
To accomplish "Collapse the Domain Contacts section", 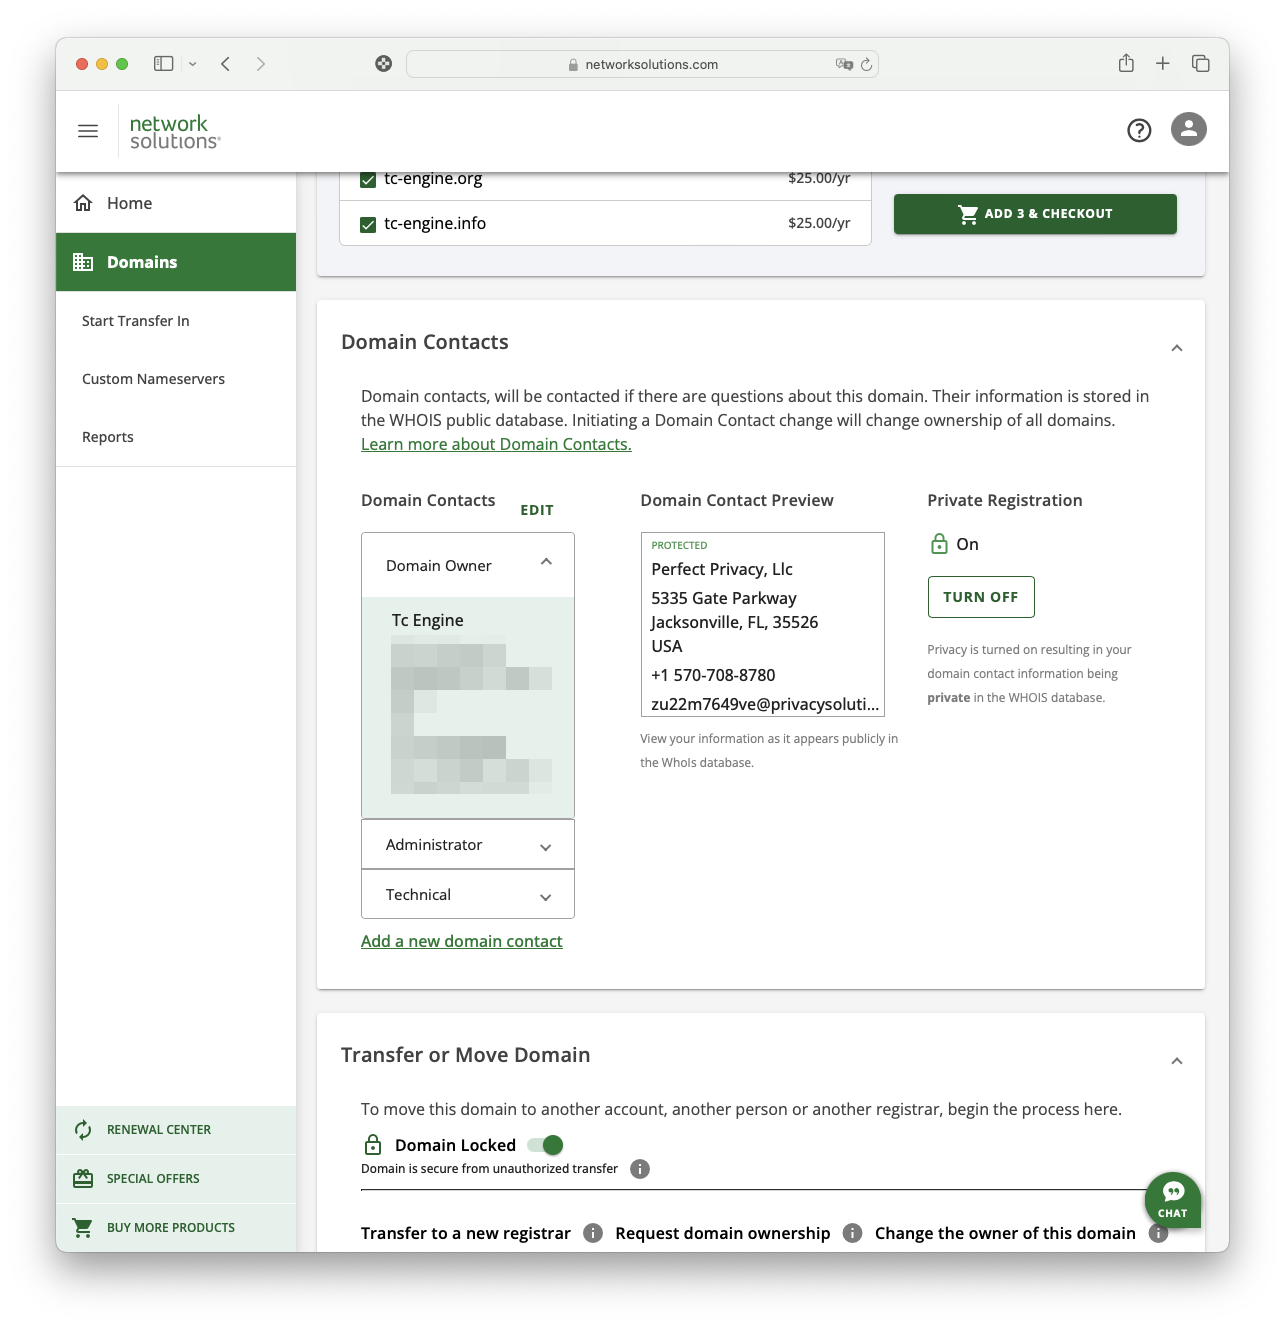I will coord(1177,348).
